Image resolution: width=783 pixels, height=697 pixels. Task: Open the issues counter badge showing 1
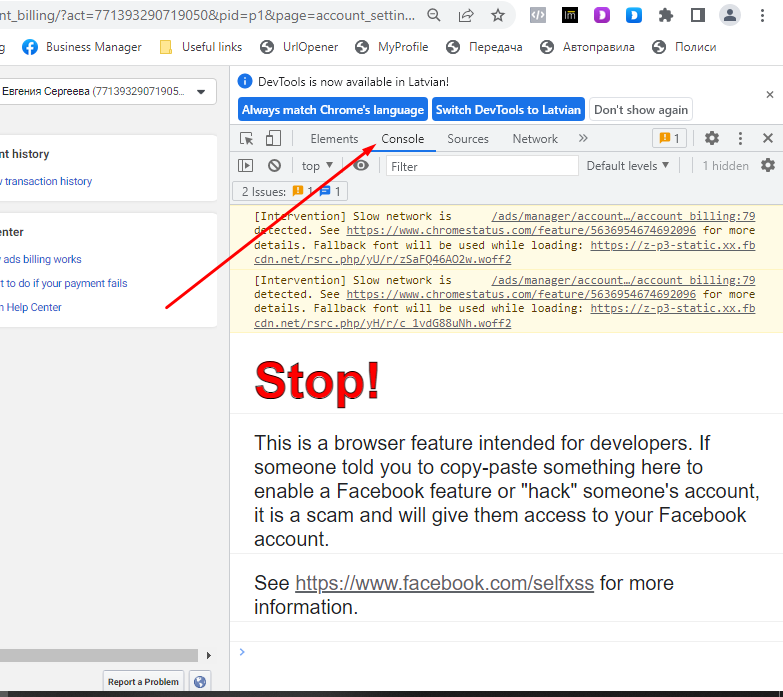tap(669, 138)
